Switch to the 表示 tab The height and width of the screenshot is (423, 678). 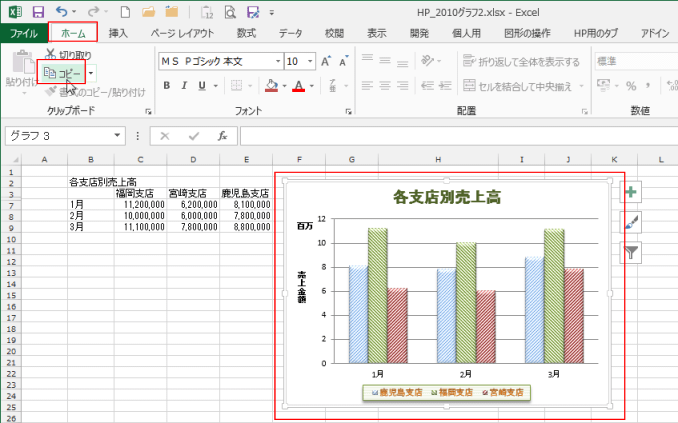click(377, 33)
